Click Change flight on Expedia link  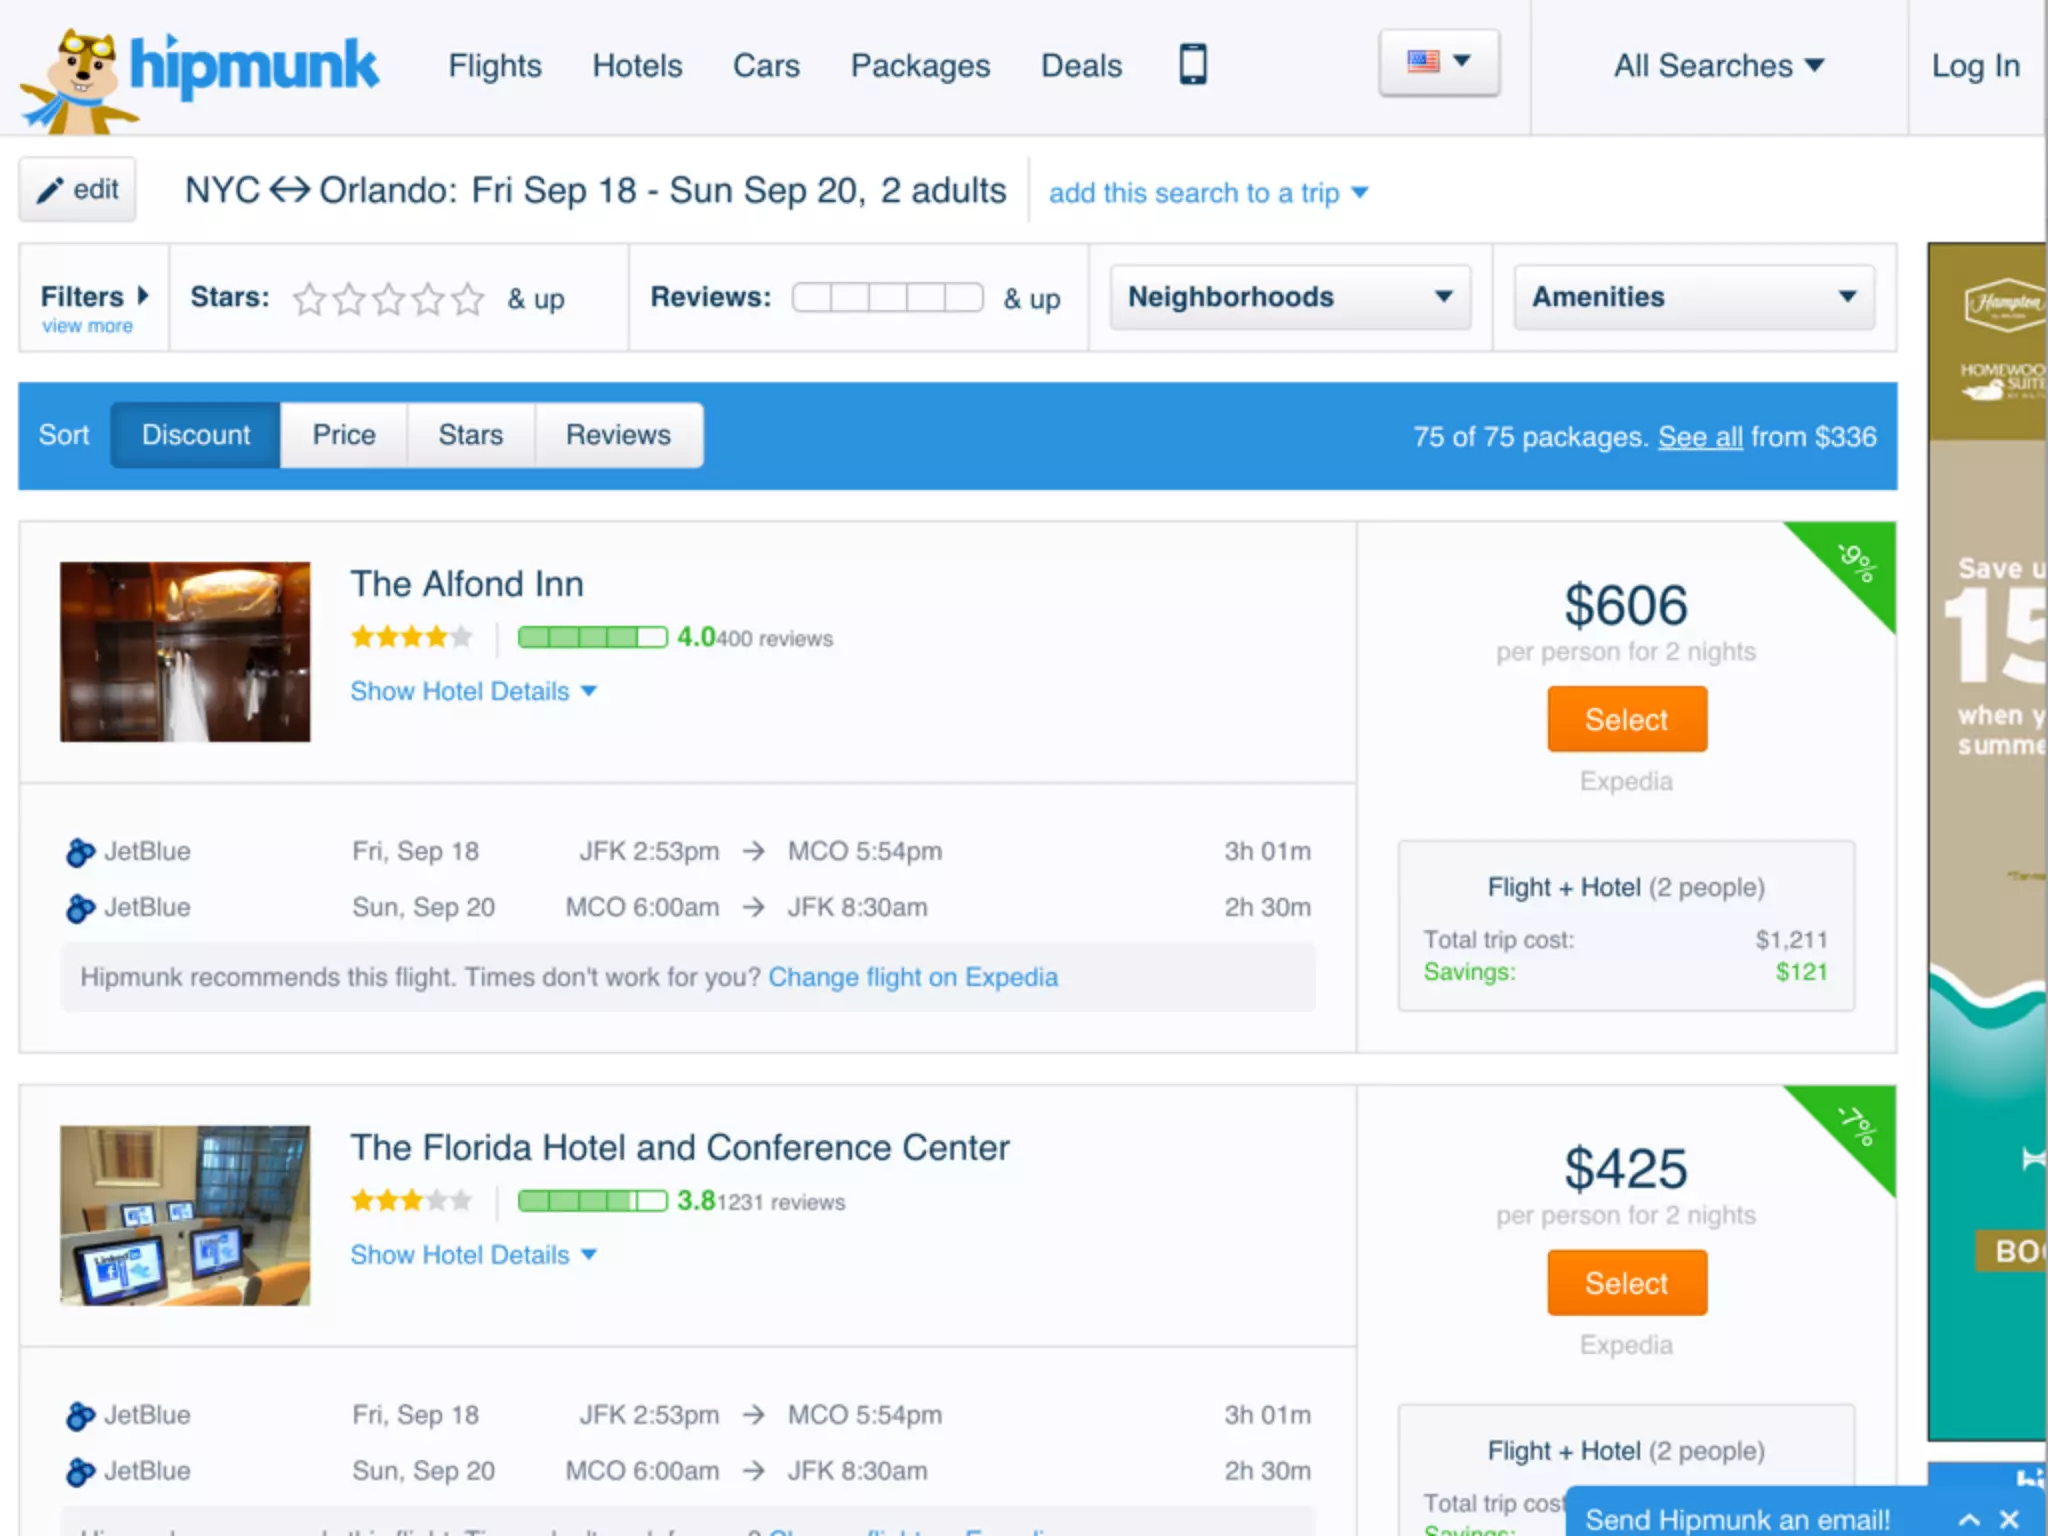pyautogui.click(x=912, y=977)
